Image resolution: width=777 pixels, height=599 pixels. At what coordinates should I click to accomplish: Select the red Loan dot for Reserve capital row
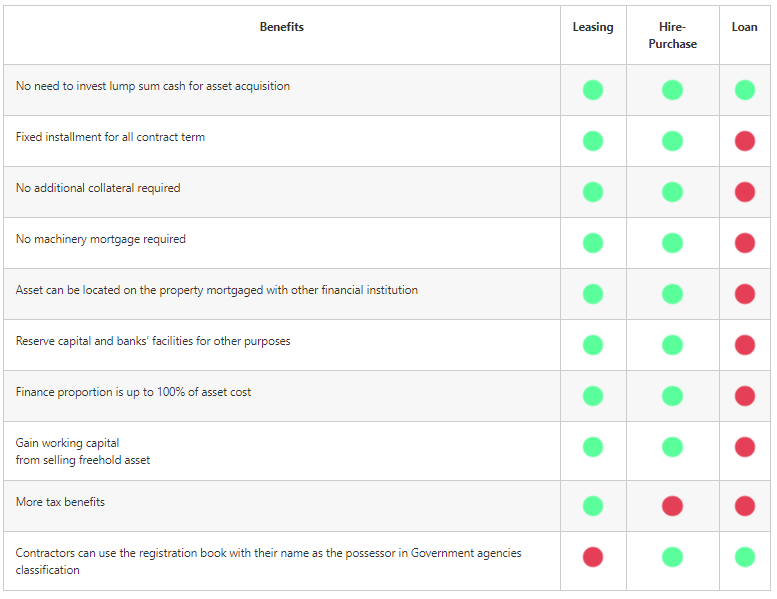tap(744, 345)
